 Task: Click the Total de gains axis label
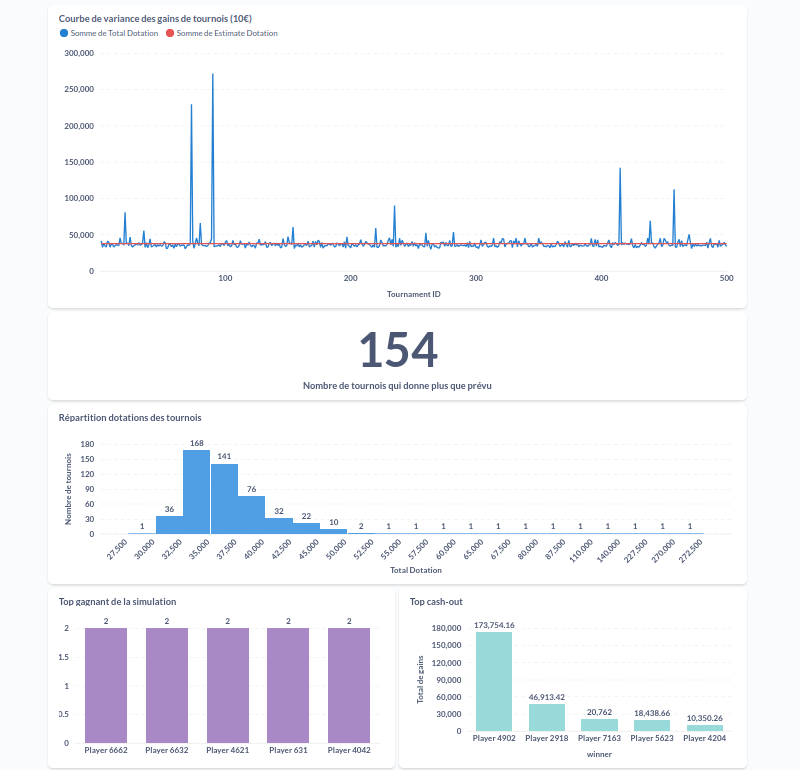[420, 679]
